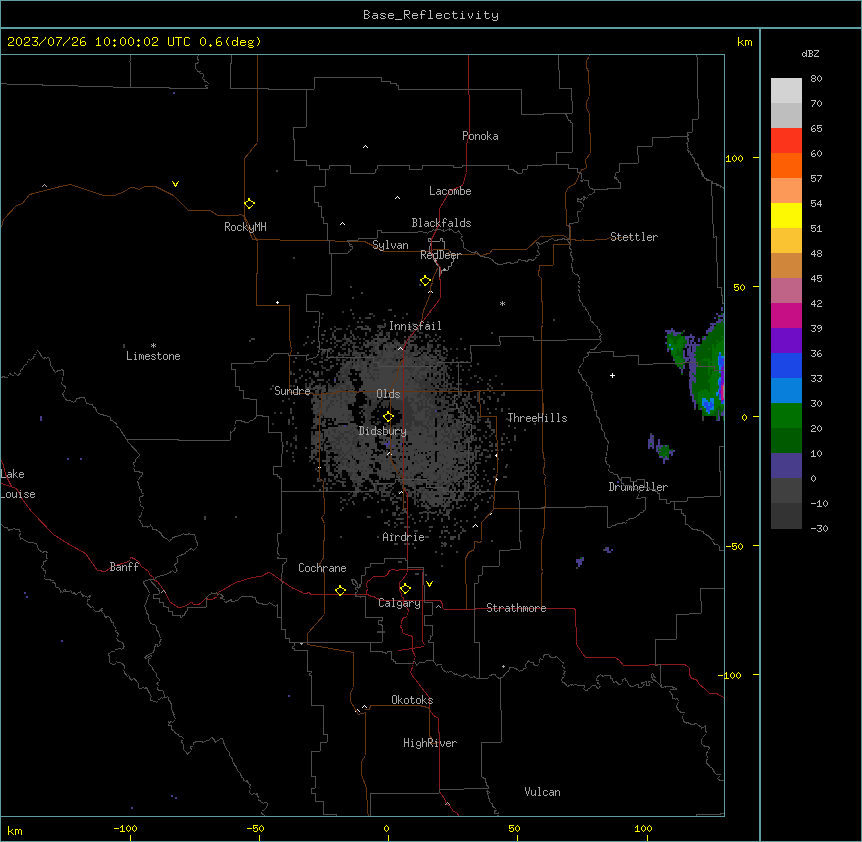
Task: Click the dBZ legend heading
Action: click(x=810, y=53)
